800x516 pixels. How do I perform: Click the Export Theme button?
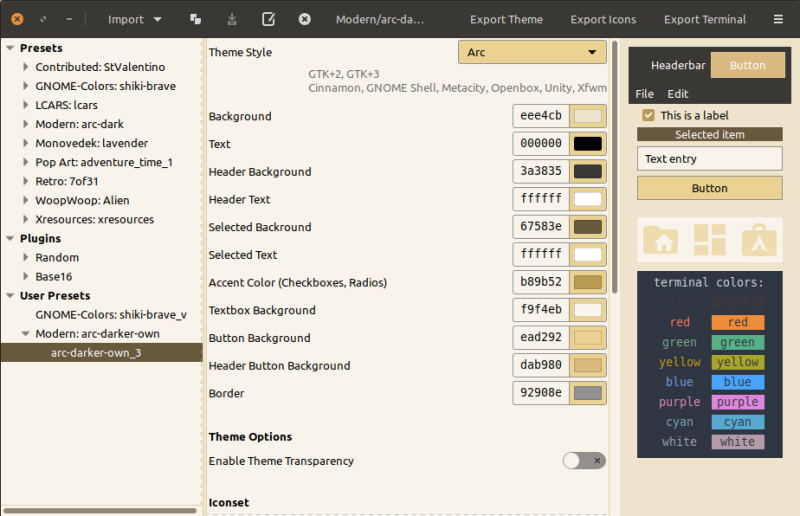[x=506, y=19]
